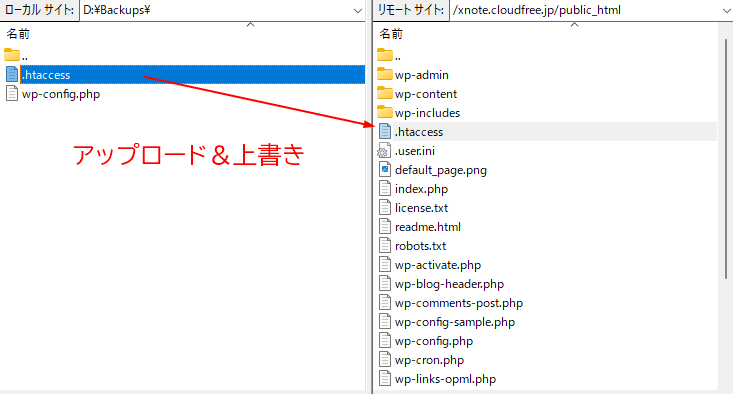Click the .user.ini gear file icon
This screenshot has height=394, width=733.
pyautogui.click(x=384, y=150)
